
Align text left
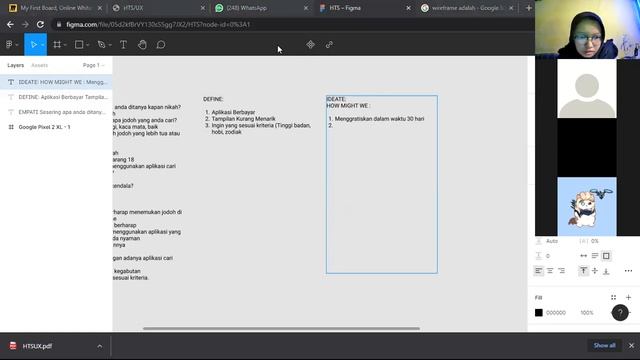pos(539,271)
